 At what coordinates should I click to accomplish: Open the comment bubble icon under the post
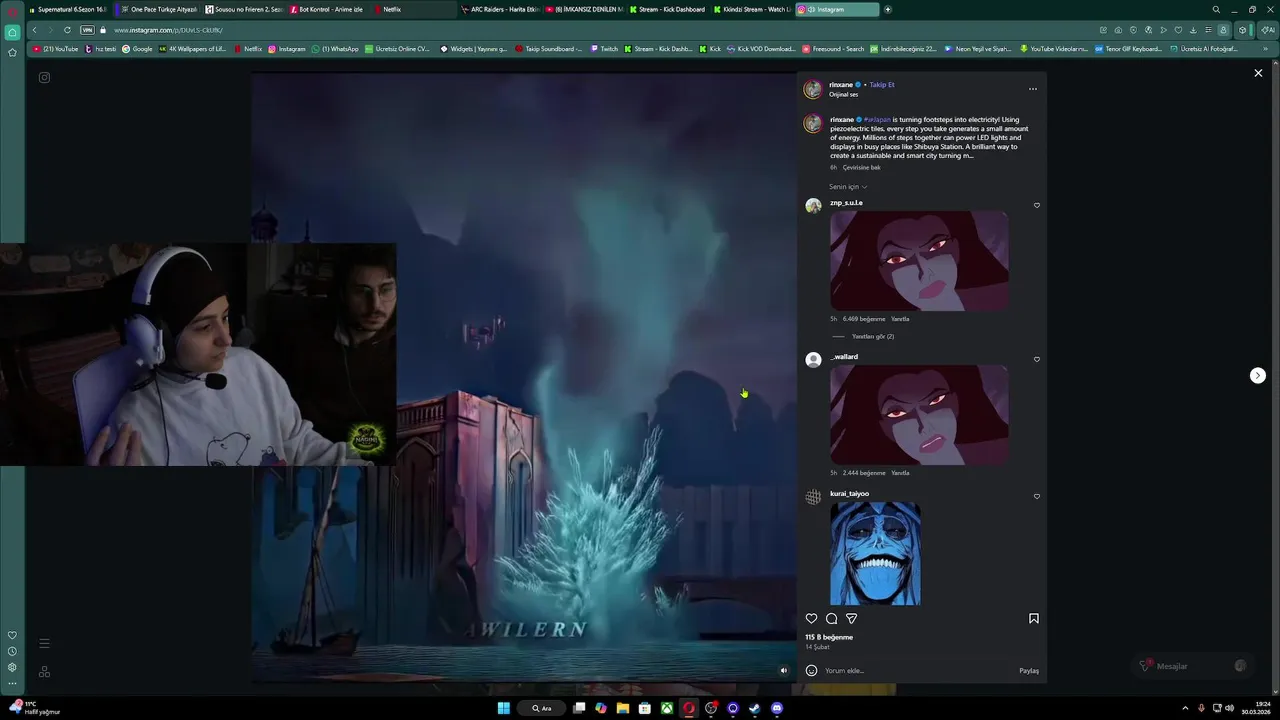coord(831,618)
